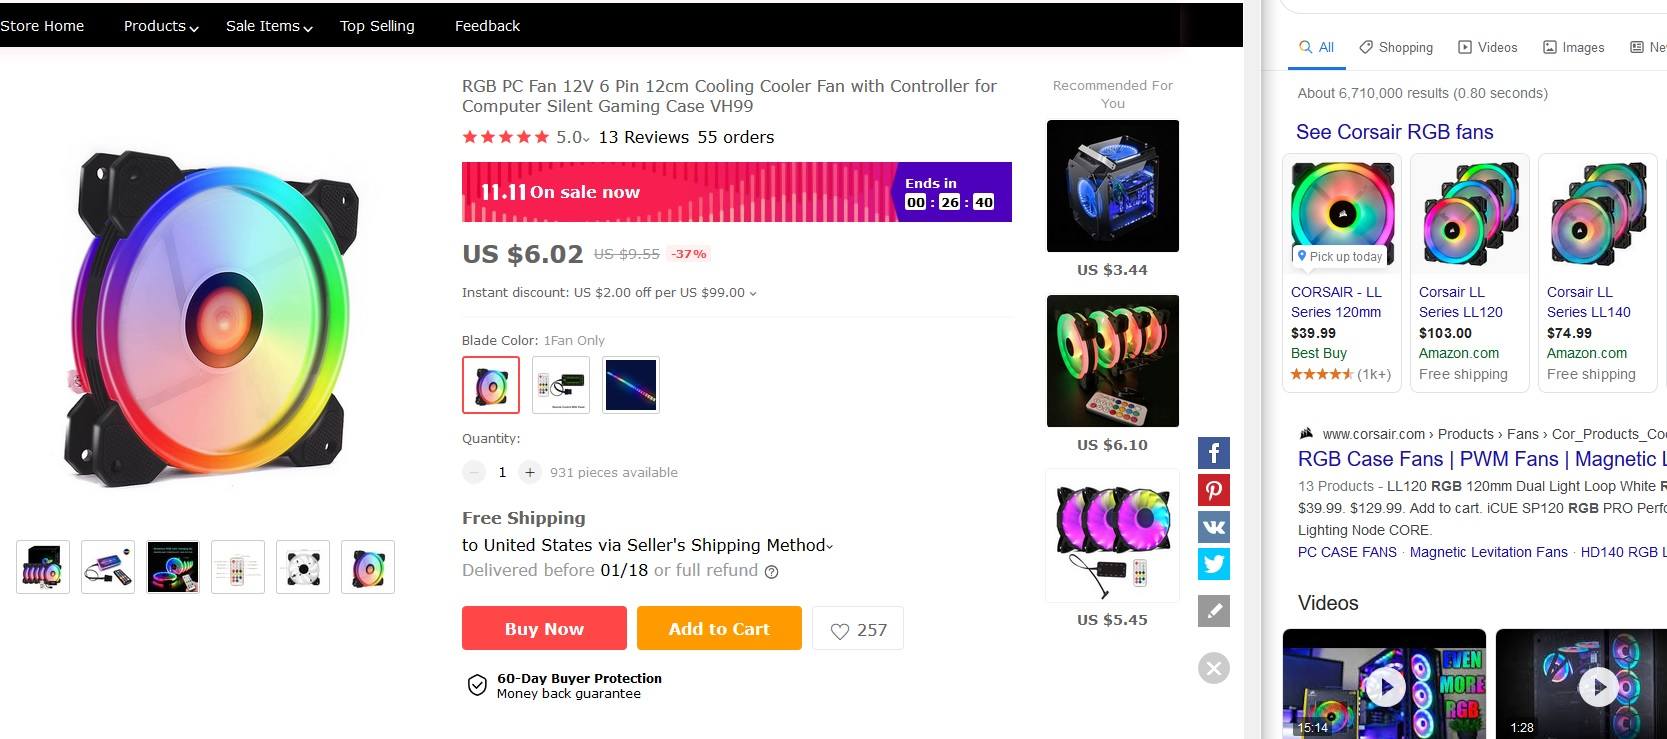Dismiss the side panel with X icon
The height and width of the screenshot is (739, 1667).
point(1214,668)
